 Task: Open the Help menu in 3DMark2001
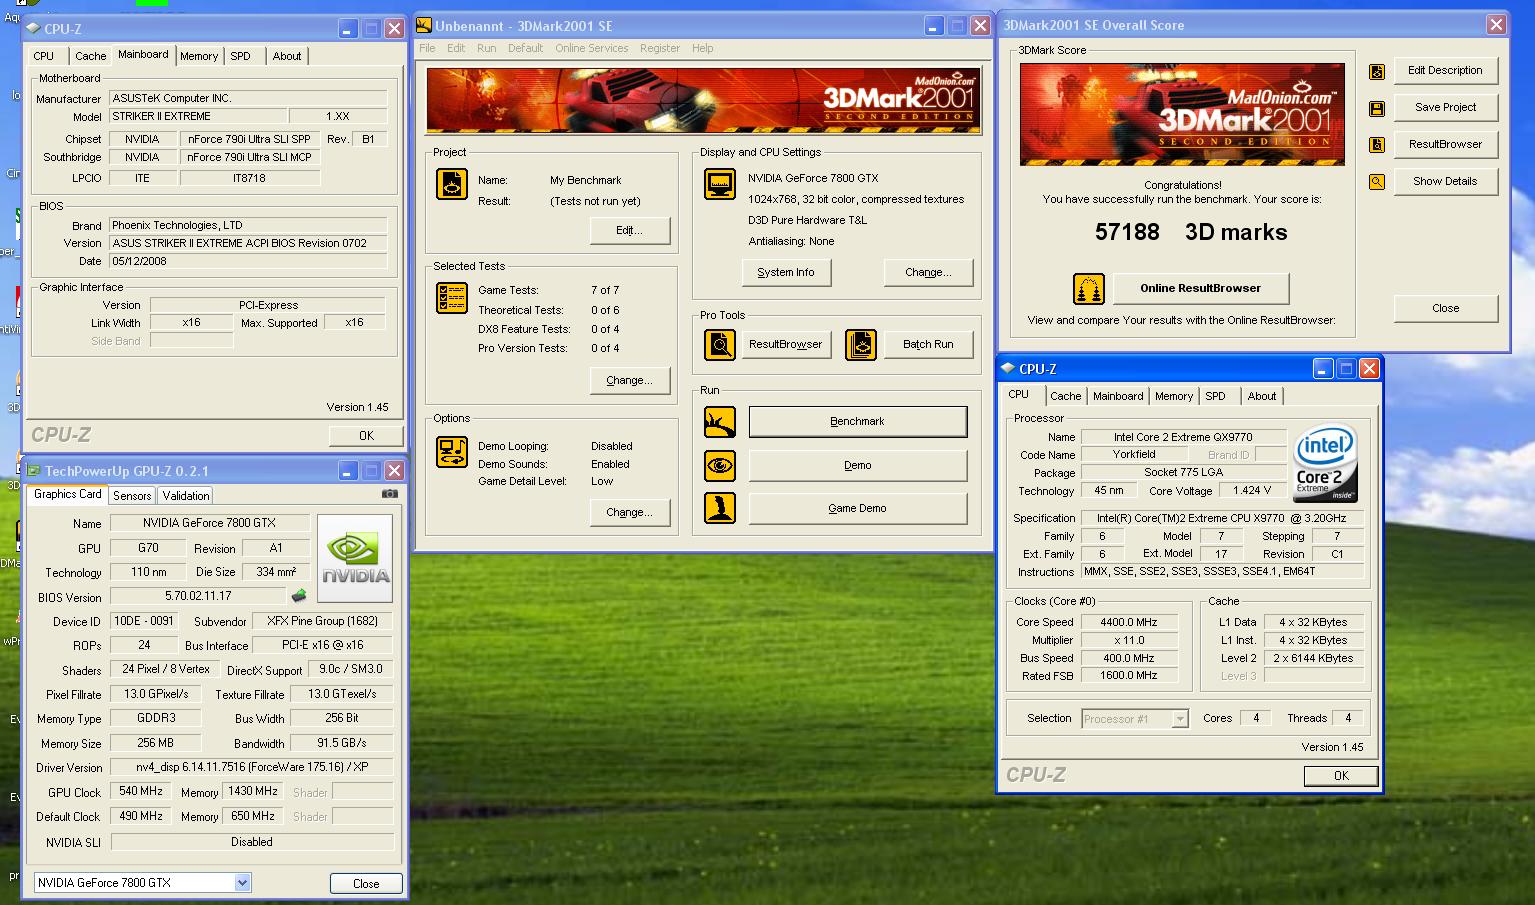click(x=703, y=48)
